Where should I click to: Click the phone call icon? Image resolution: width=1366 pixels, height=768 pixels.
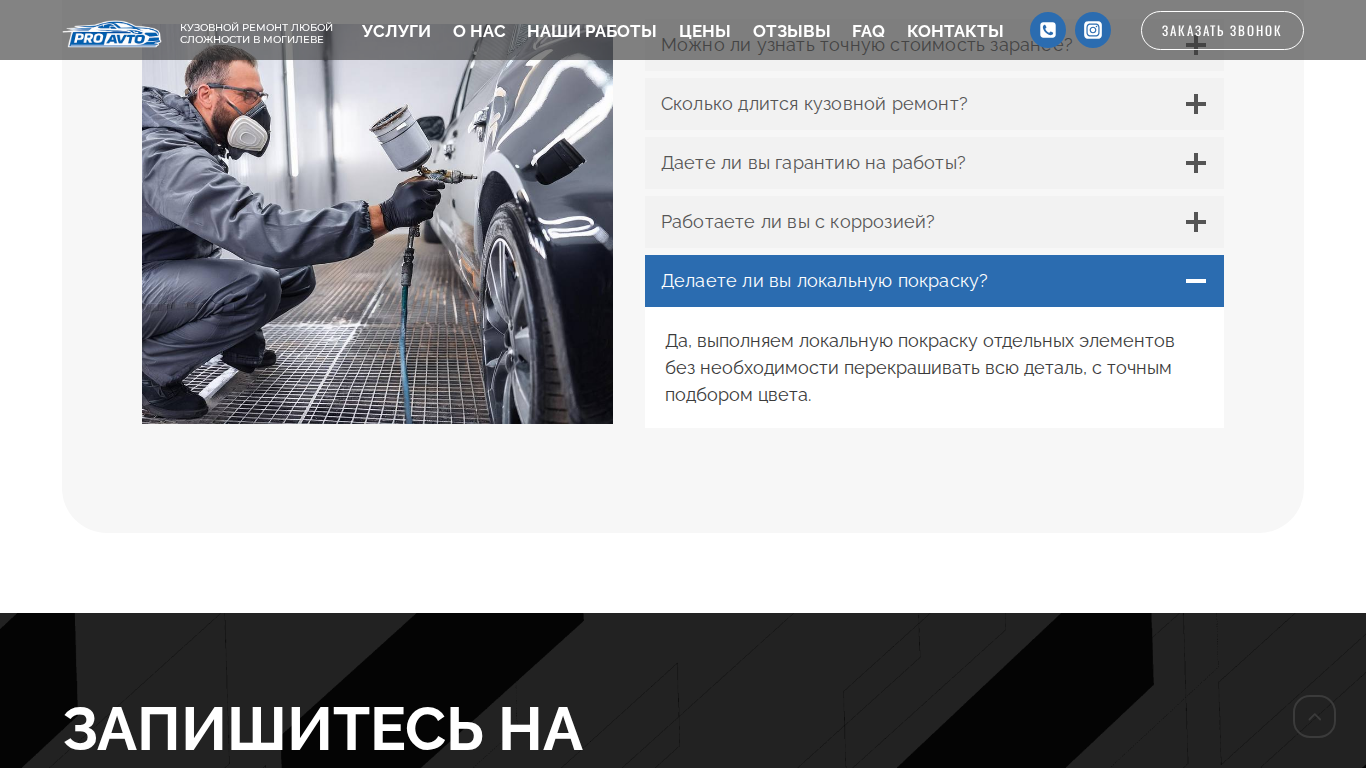tap(1048, 30)
